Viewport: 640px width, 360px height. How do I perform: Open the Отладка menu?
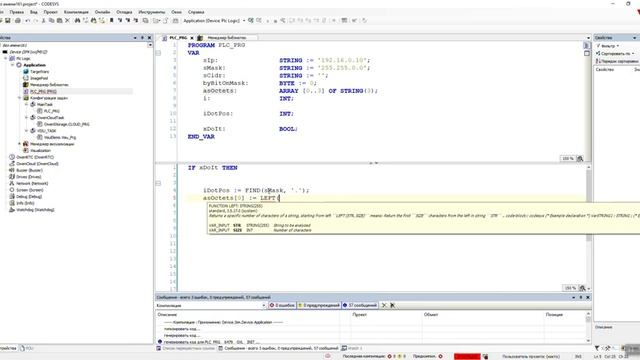tap(124, 12)
